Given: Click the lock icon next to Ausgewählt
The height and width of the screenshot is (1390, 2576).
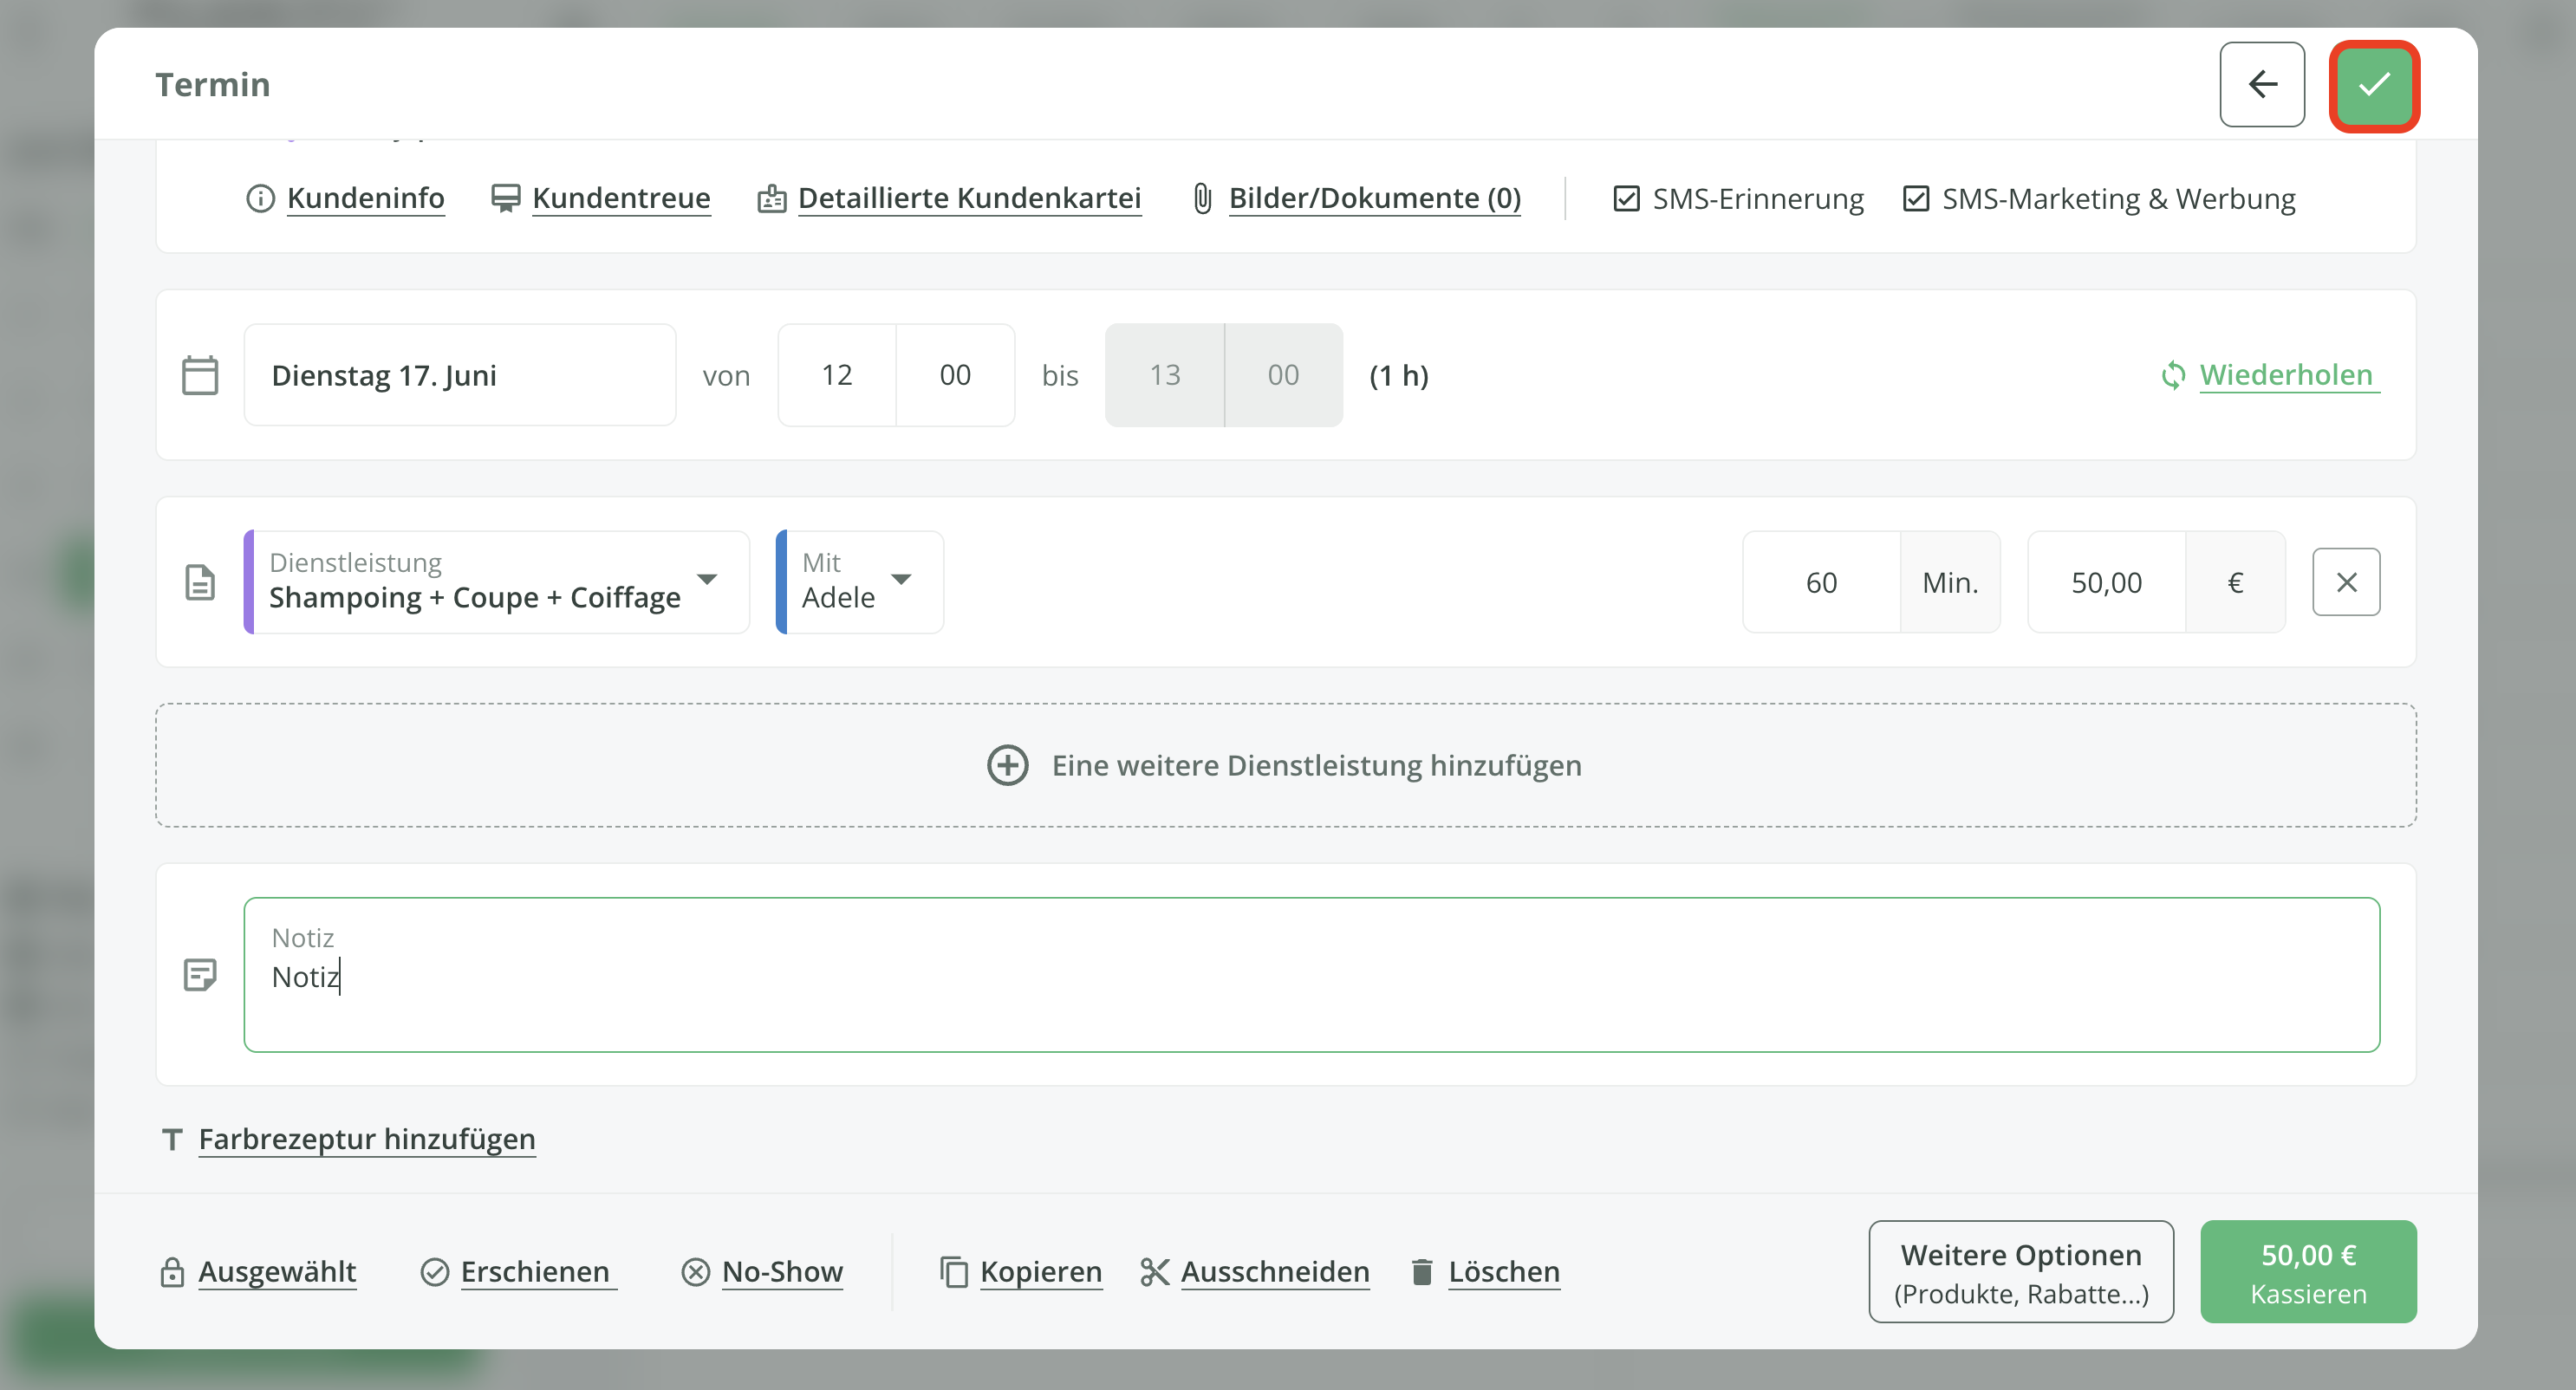Looking at the screenshot, I should (172, 1271).
